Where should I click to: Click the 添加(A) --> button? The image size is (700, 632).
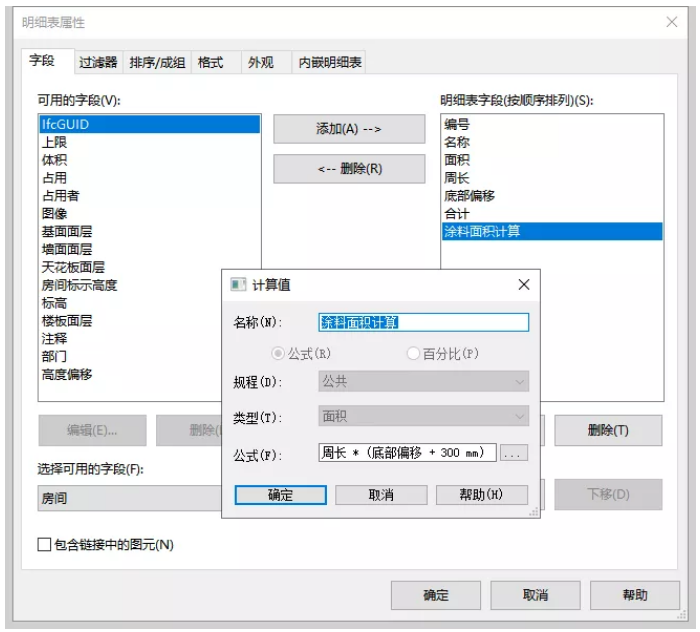(349, 129)
